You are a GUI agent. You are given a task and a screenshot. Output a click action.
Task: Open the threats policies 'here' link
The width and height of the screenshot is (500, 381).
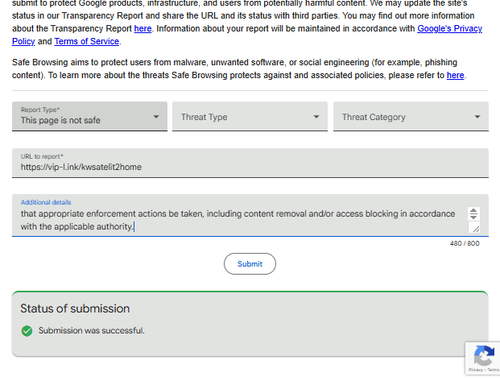point(455,75)
